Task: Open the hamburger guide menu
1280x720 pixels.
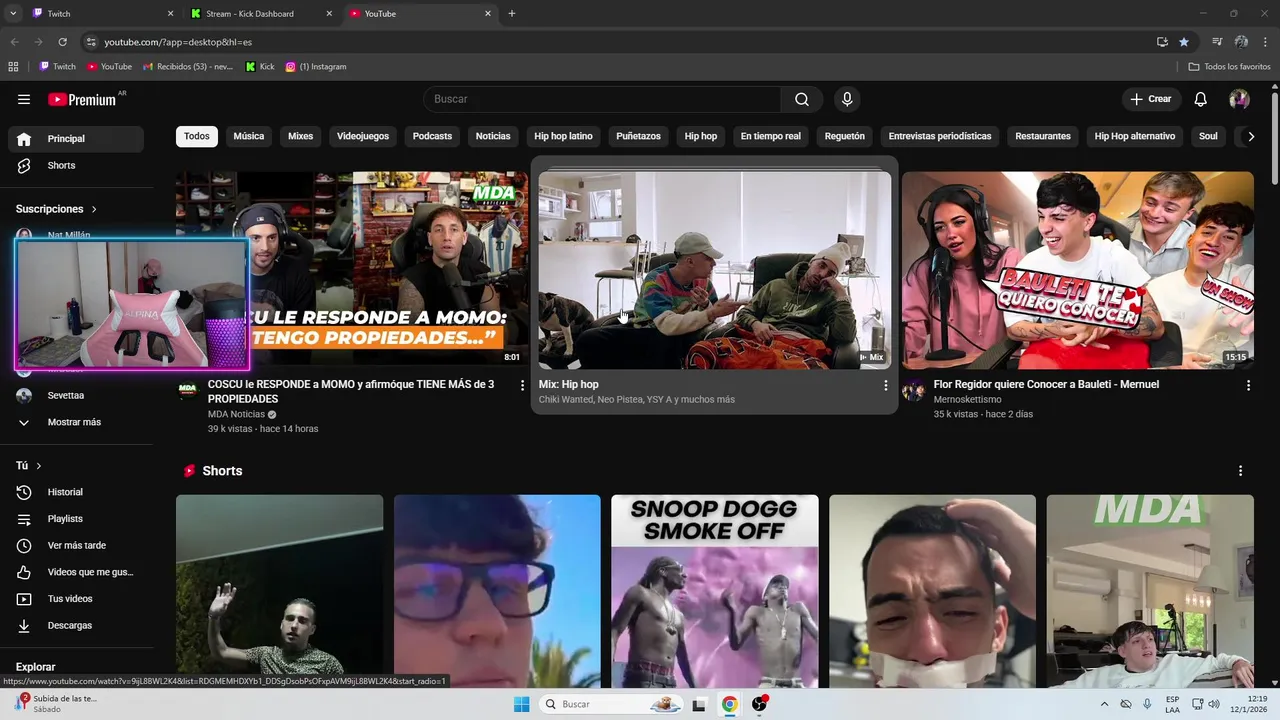Action: [24, 99]
